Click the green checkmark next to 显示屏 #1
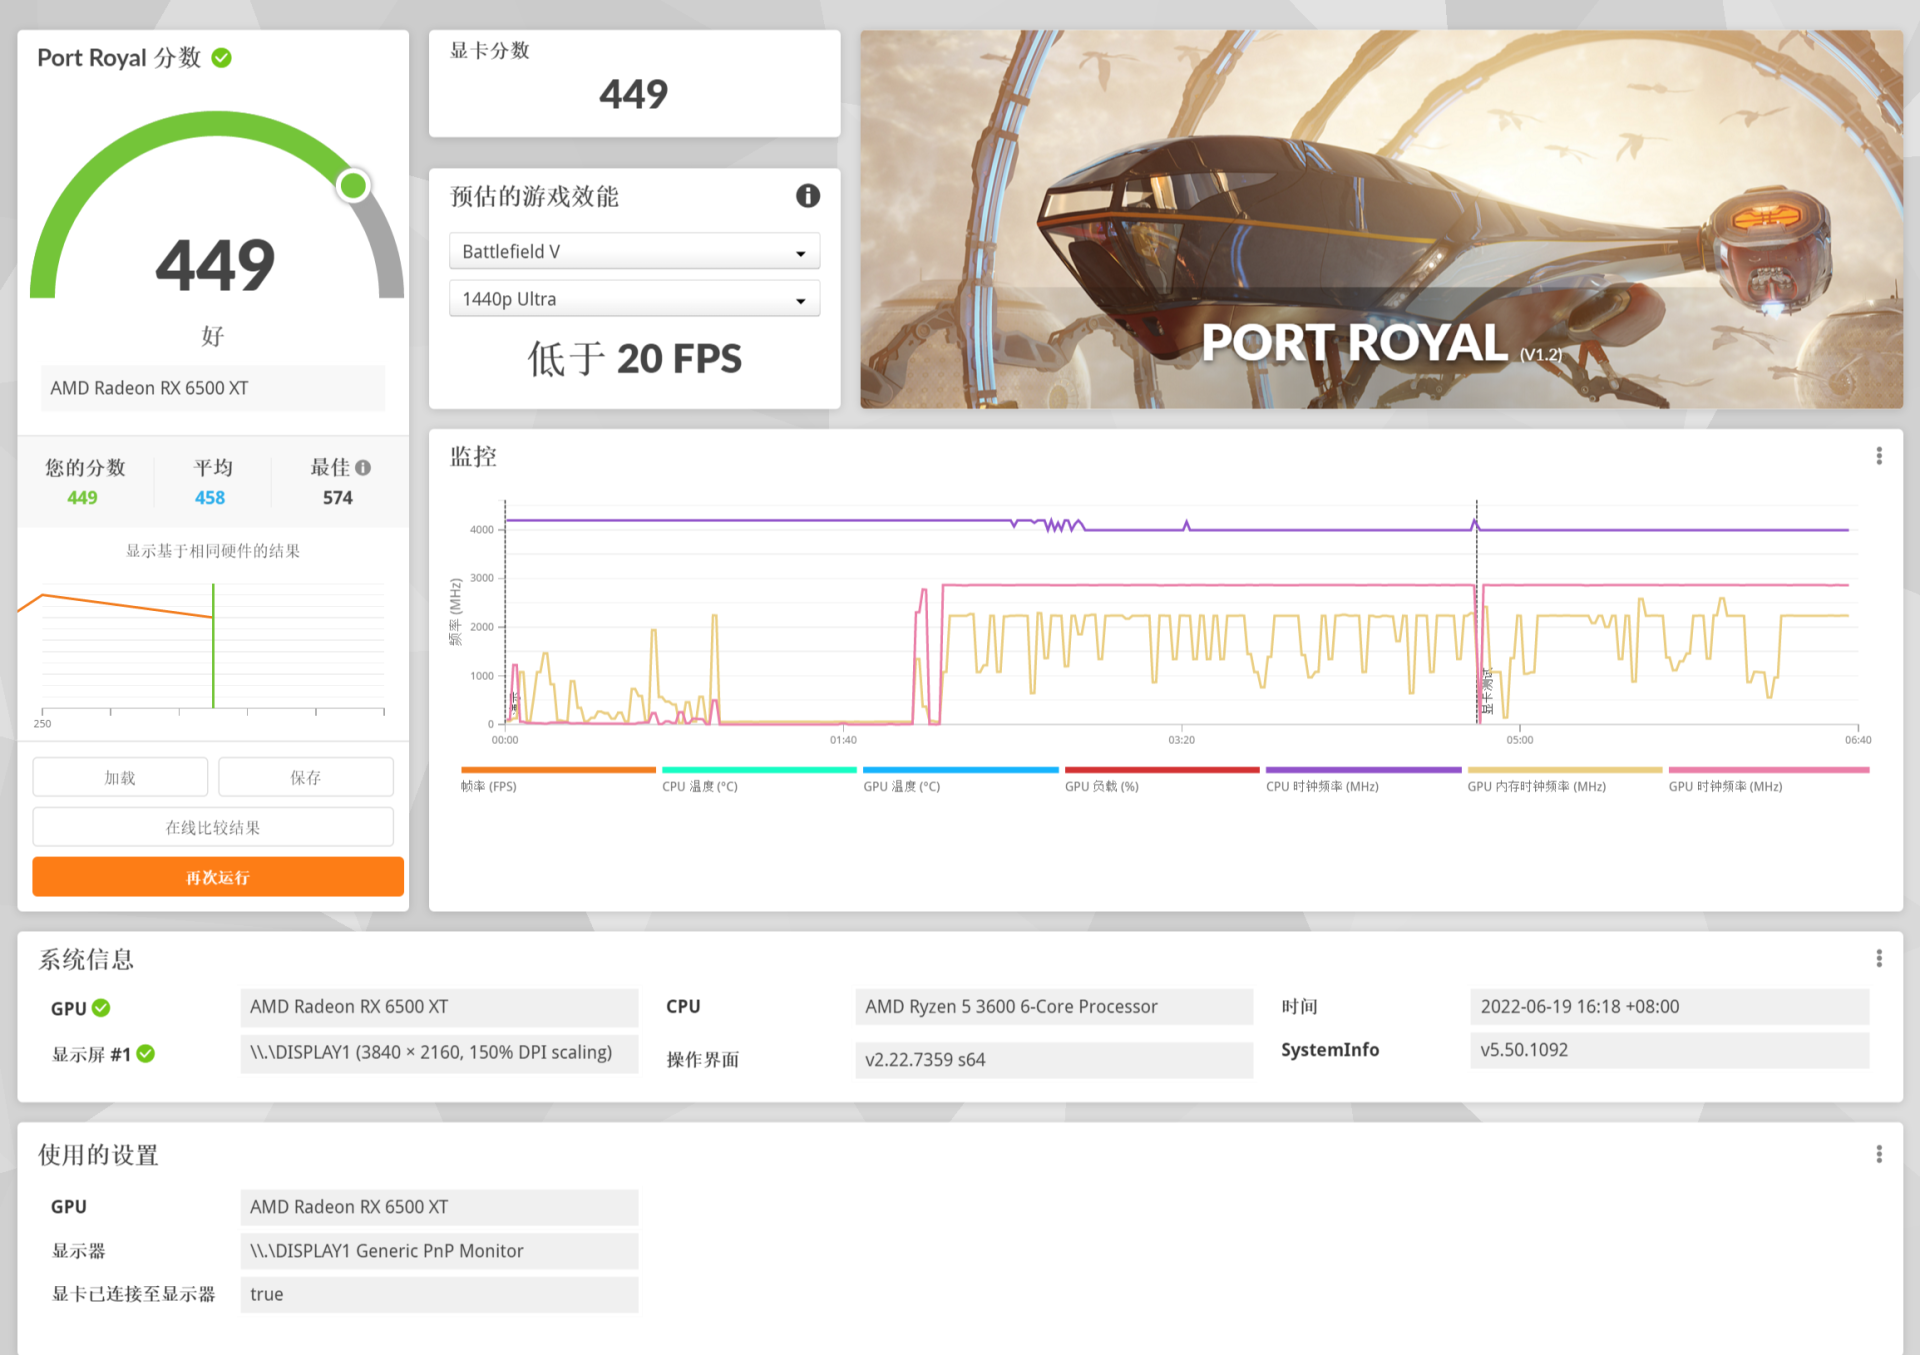The image size is (1920, 1355). [x=146, y=1053]
